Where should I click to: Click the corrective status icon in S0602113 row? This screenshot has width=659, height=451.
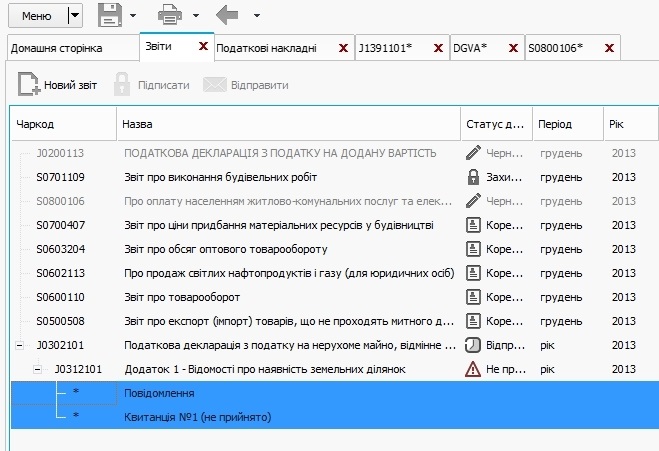tap(473, 273)
